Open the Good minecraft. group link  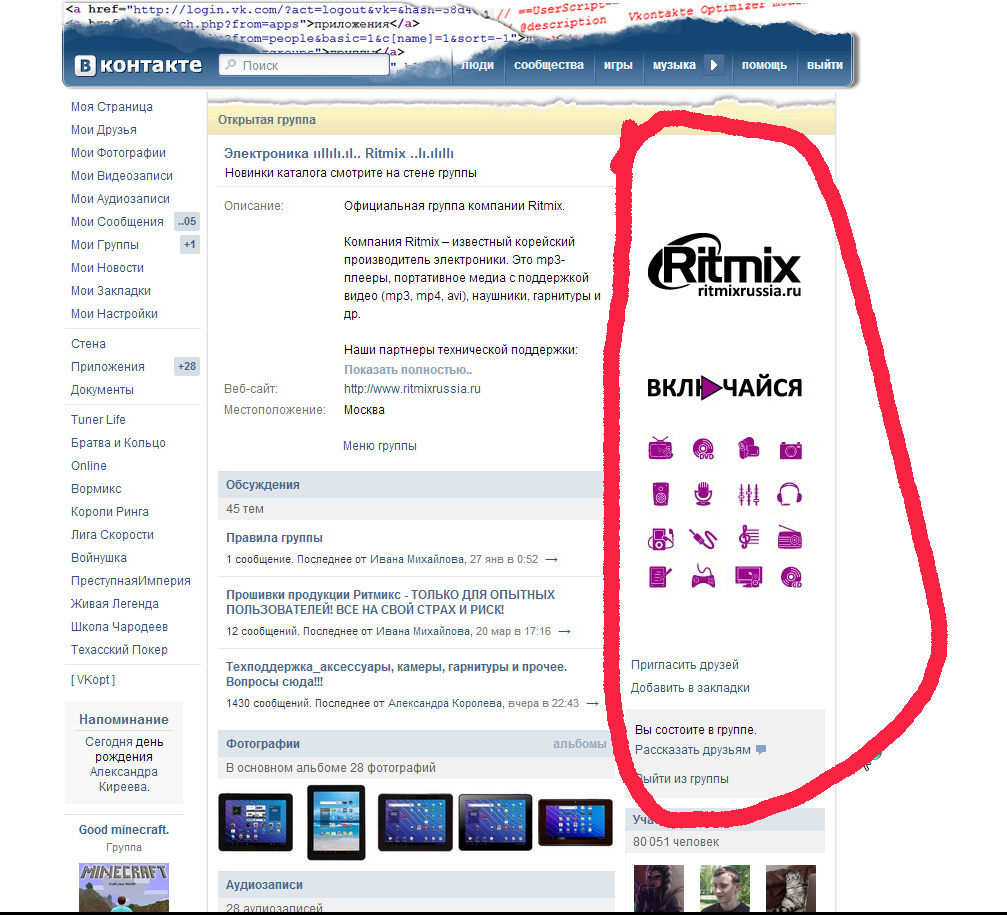pos(124,830)
